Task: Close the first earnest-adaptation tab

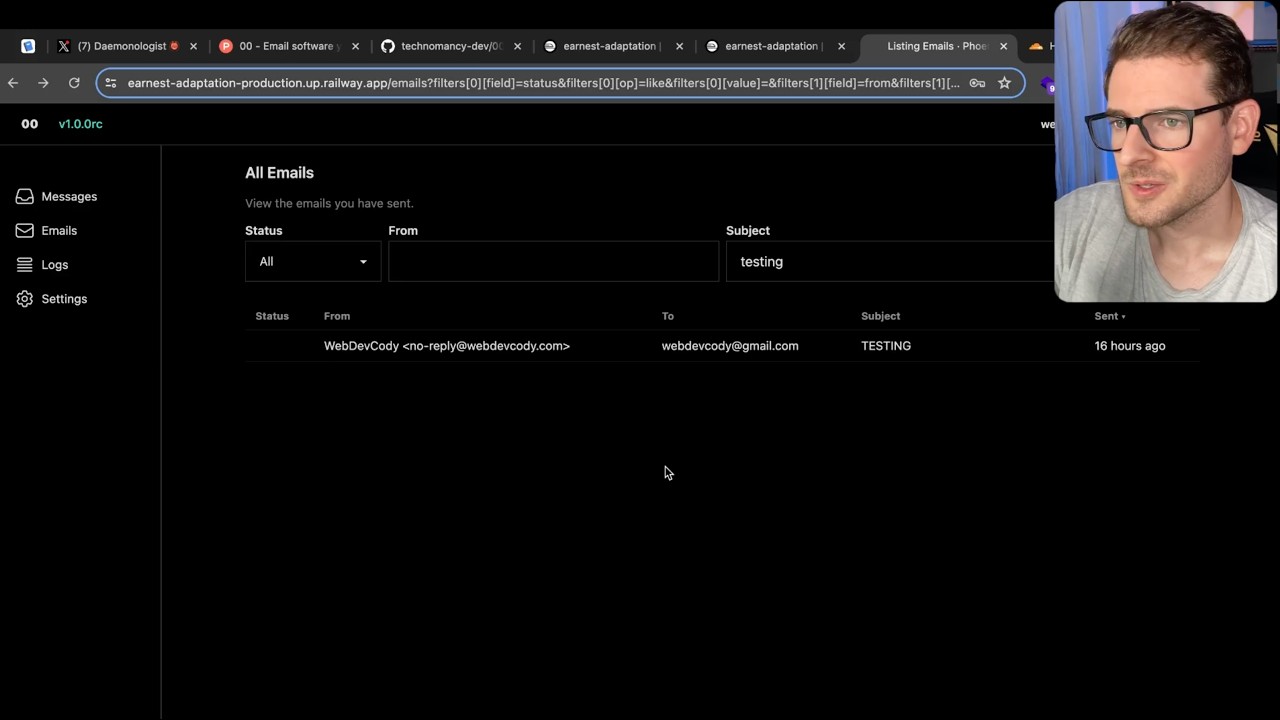Action: click(x=680, y=46)
